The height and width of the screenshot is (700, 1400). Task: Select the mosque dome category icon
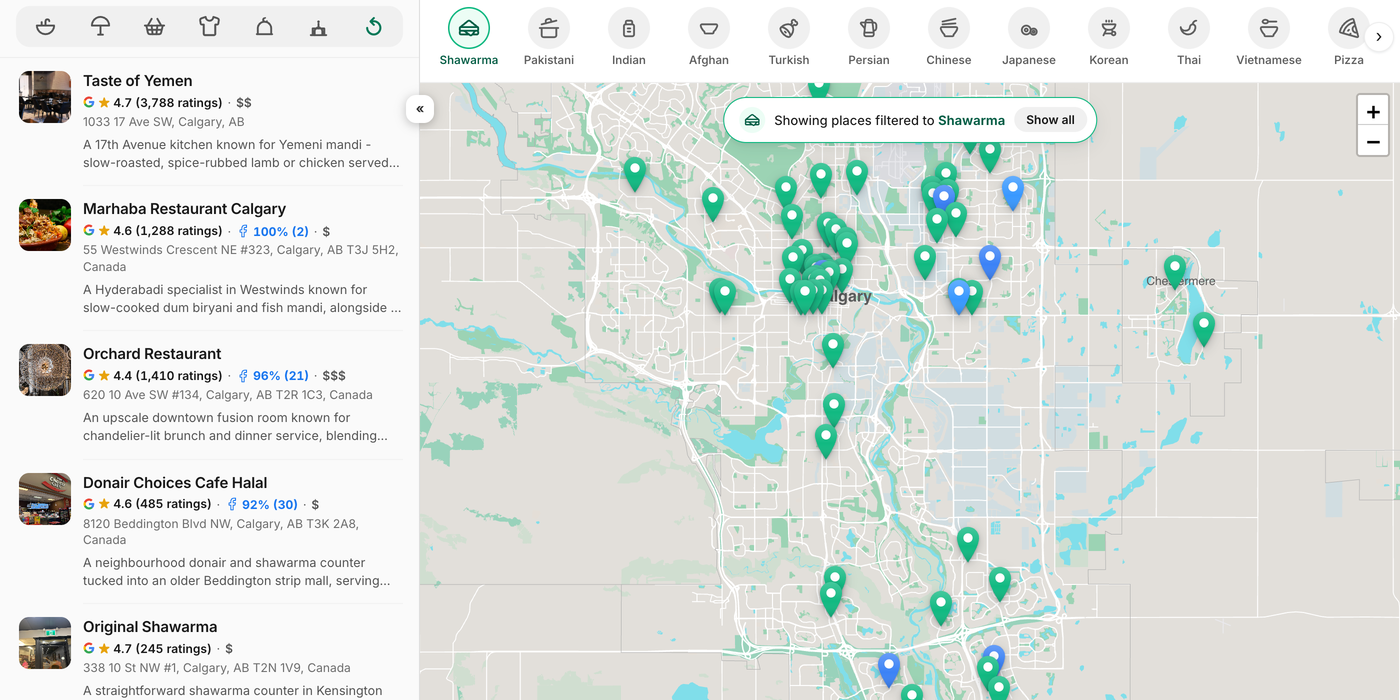pos(264,27)
